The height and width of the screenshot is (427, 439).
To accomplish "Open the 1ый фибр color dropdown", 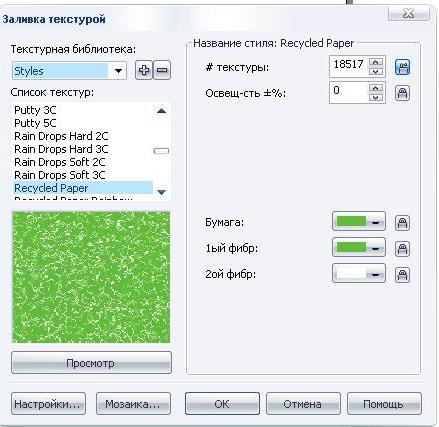I will pyautogui.click(x=359, y=247).
